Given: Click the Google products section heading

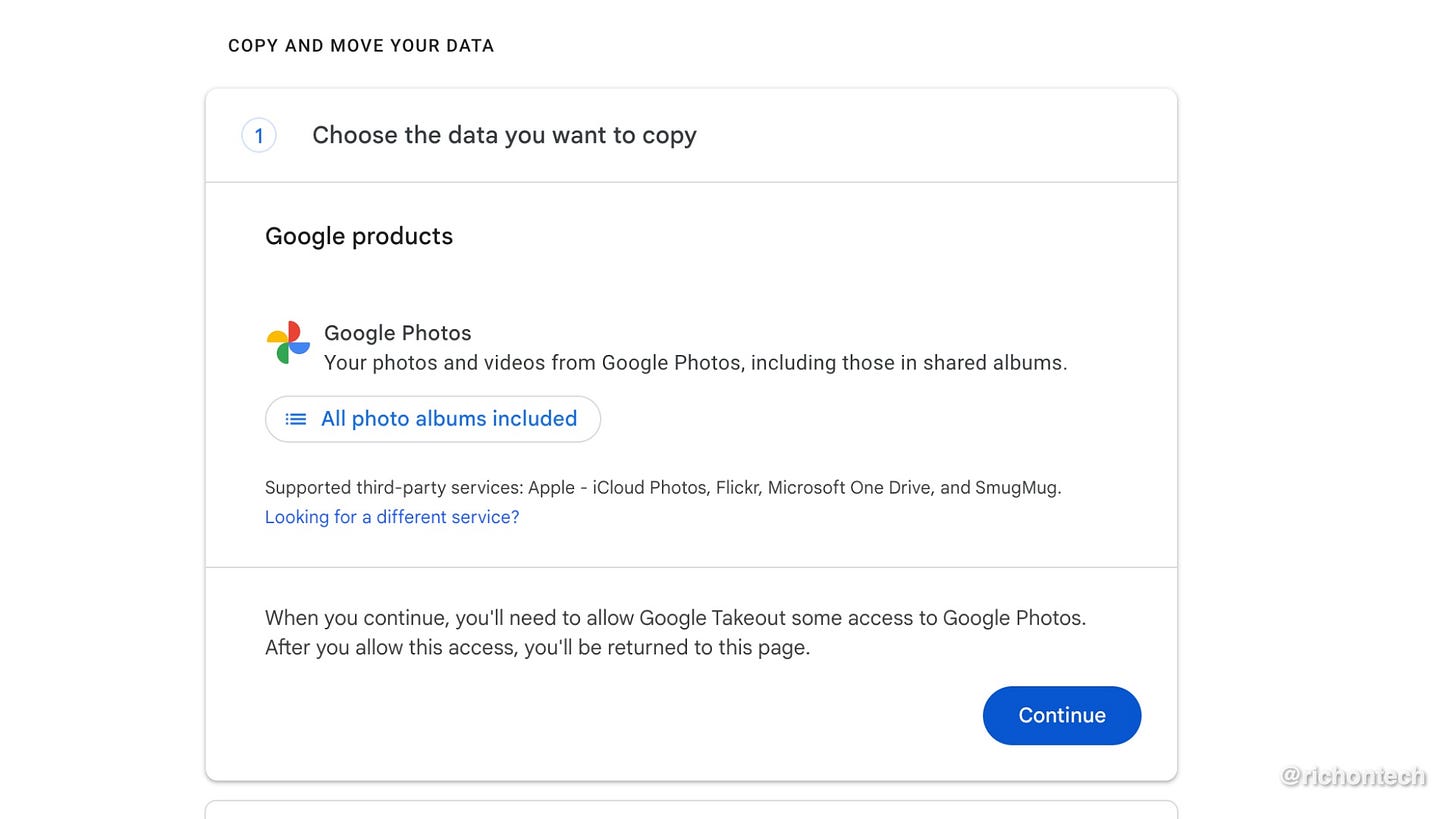Looking at the screenshot, I should [x=359, y=236].
